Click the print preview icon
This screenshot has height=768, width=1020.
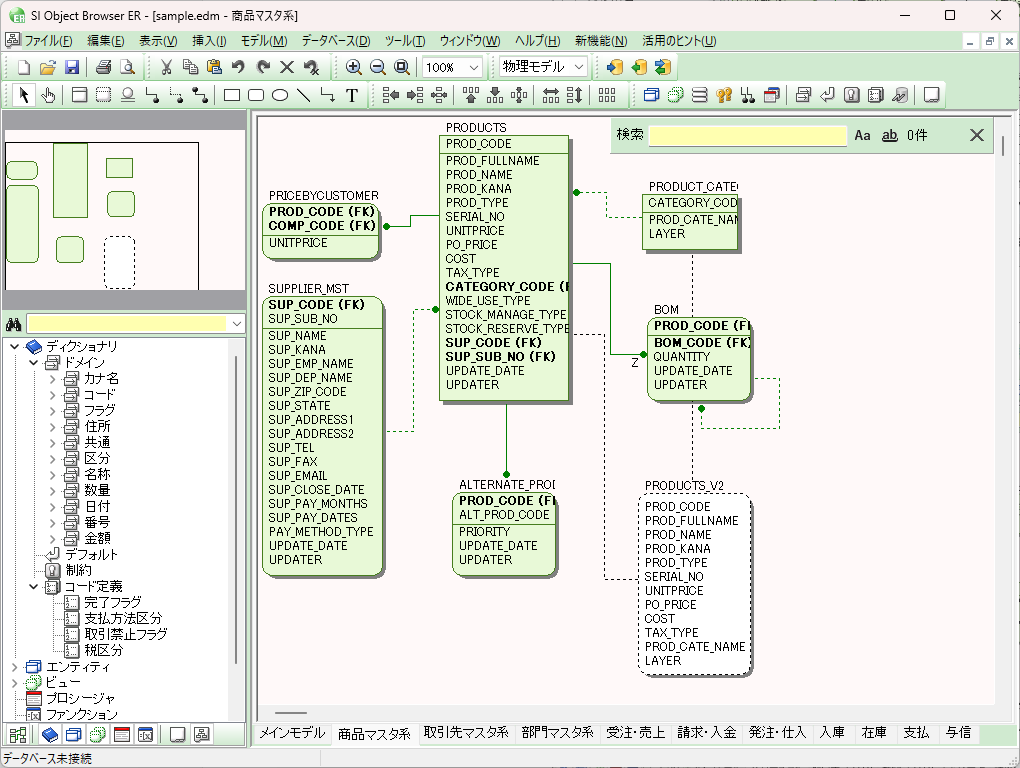pos(128,67)
